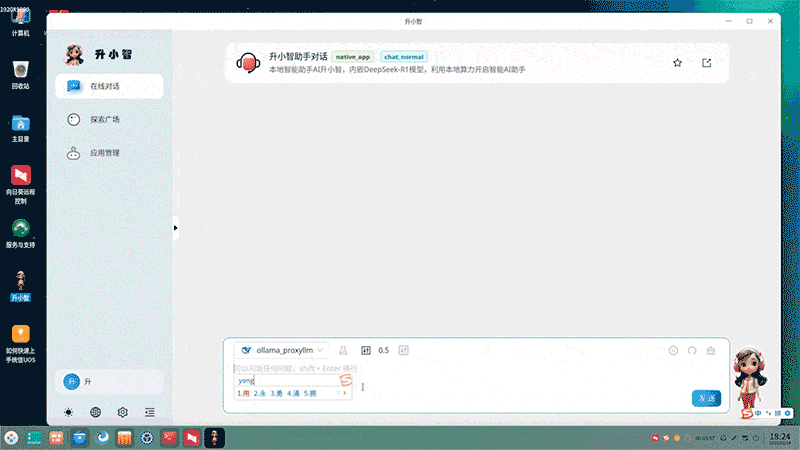800x450 pixels.
Task: Select the first IME candidate 用
Action: click(x=244, y=393)
